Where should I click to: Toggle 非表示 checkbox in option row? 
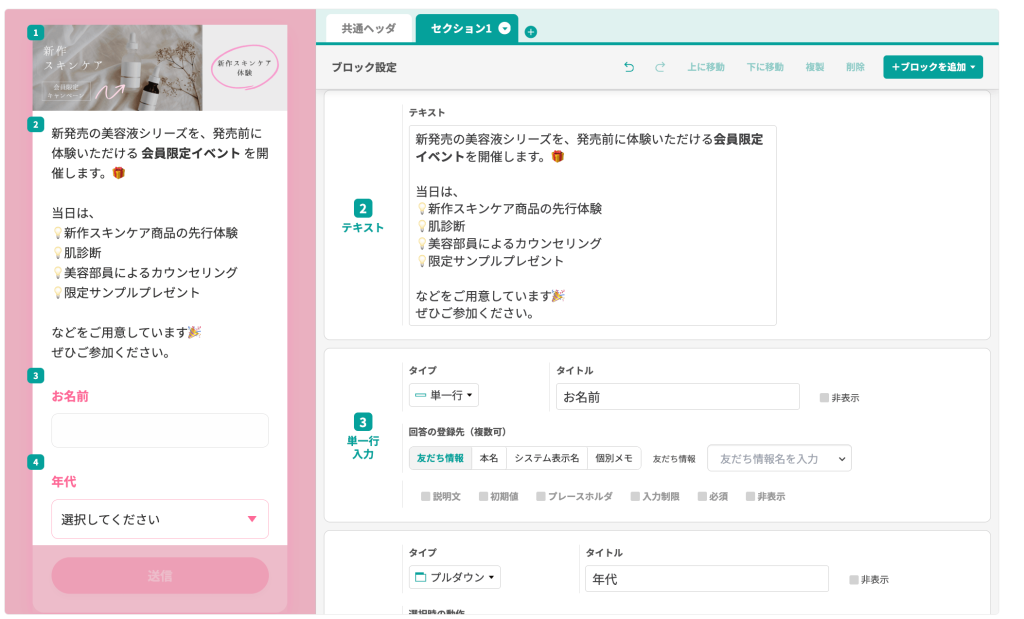tap(750, 496)
